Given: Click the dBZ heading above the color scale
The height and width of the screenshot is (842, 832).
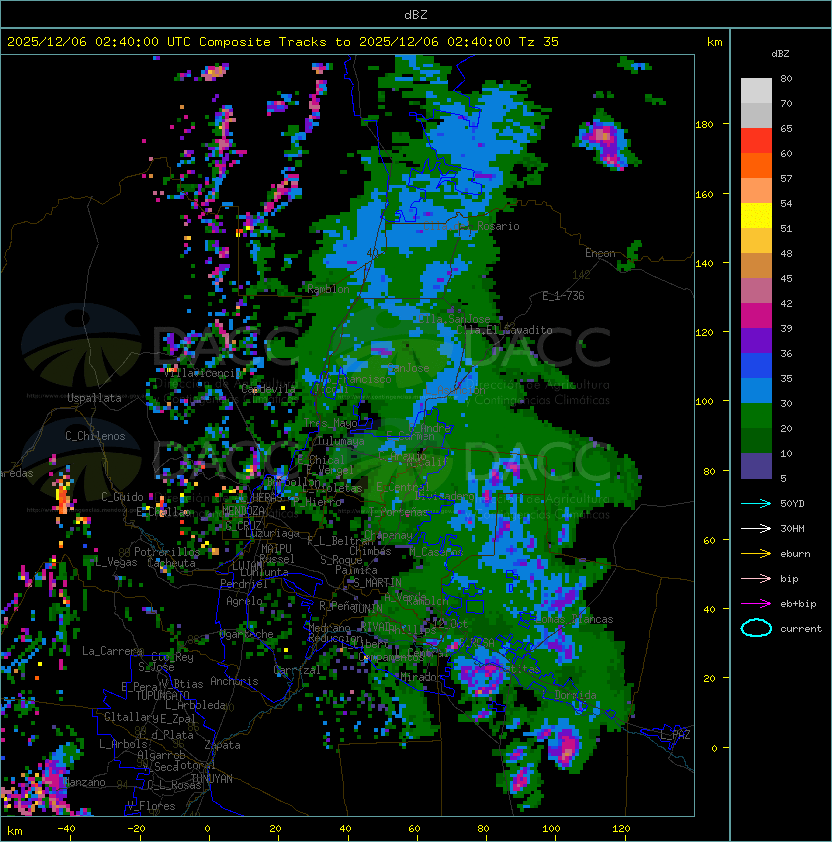Looking at the screenshot, I should pos(780,54).
